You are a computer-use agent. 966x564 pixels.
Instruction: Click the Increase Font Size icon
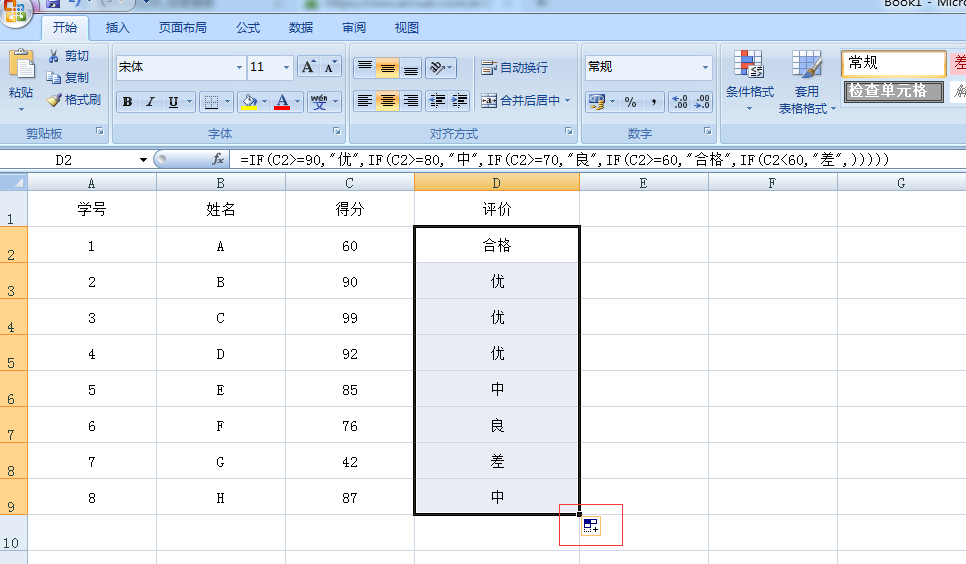click(x=308, y=67)
